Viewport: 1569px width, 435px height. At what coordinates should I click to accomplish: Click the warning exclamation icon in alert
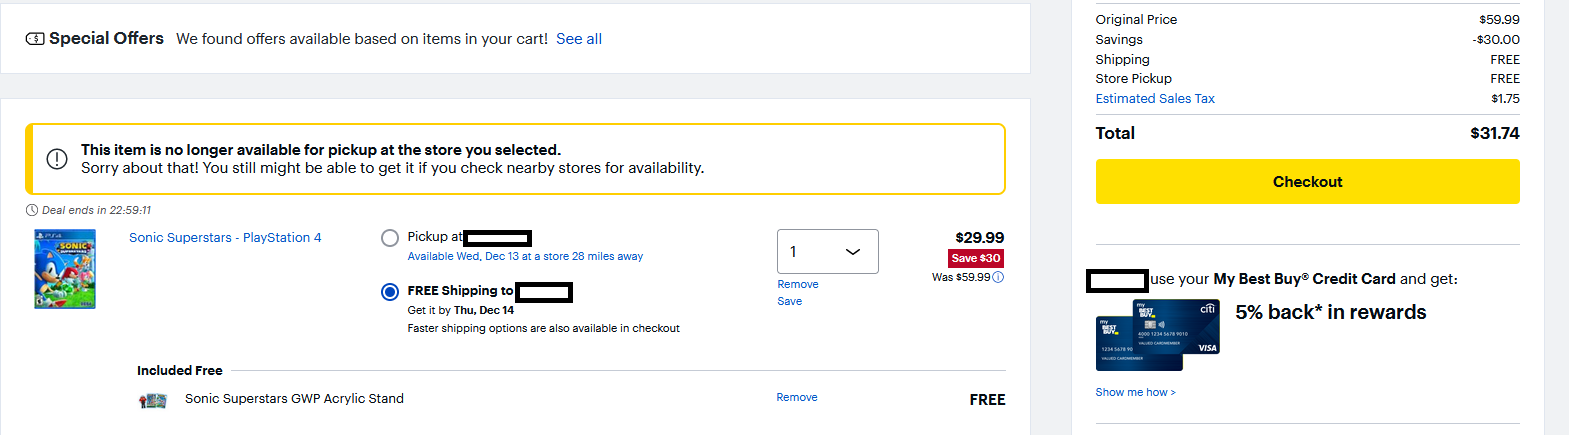pyautogui.click(x=57, y=159)
